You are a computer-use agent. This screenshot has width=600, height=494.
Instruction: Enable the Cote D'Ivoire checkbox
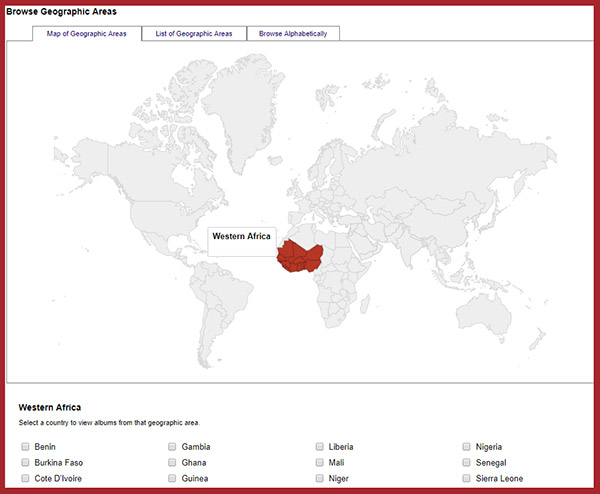tap(25, 479)
